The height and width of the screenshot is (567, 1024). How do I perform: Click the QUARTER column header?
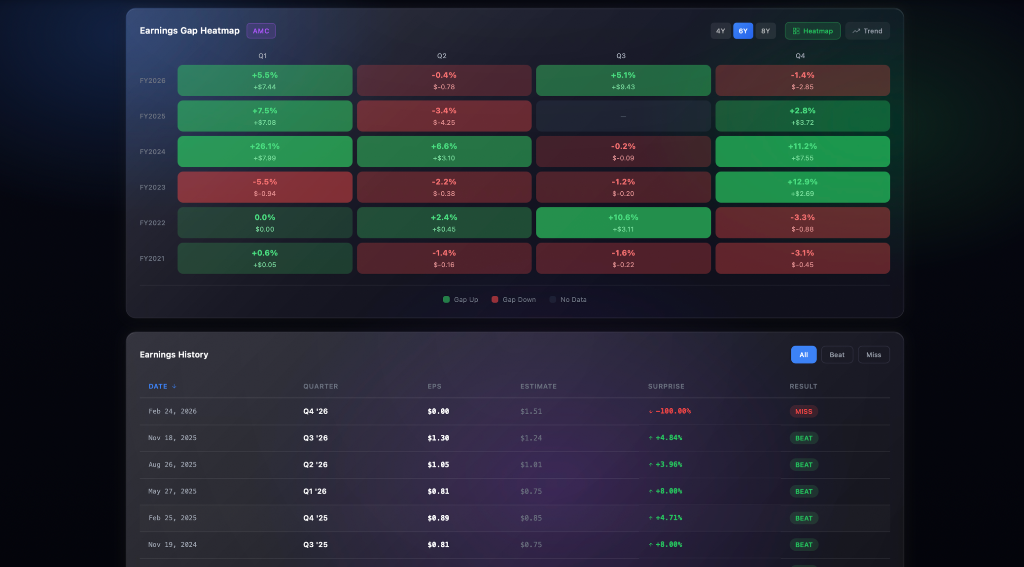coord(321,387)
